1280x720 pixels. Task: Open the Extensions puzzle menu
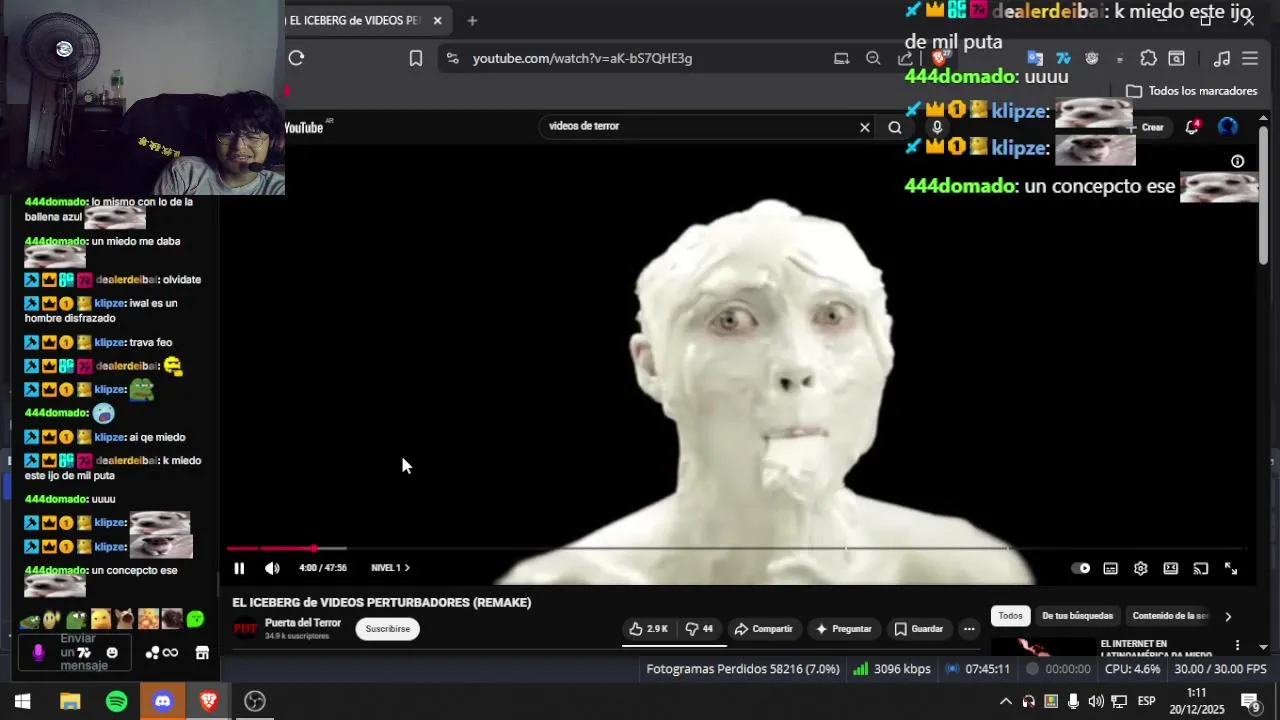pyautogui.click(x=1148, y=58)
